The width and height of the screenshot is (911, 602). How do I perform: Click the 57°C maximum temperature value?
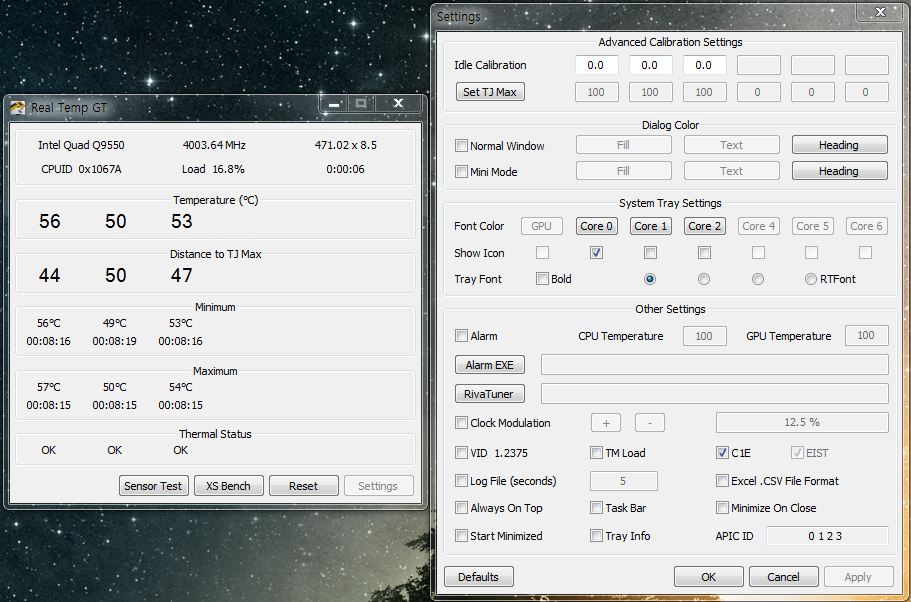click(x=49, y=387)
